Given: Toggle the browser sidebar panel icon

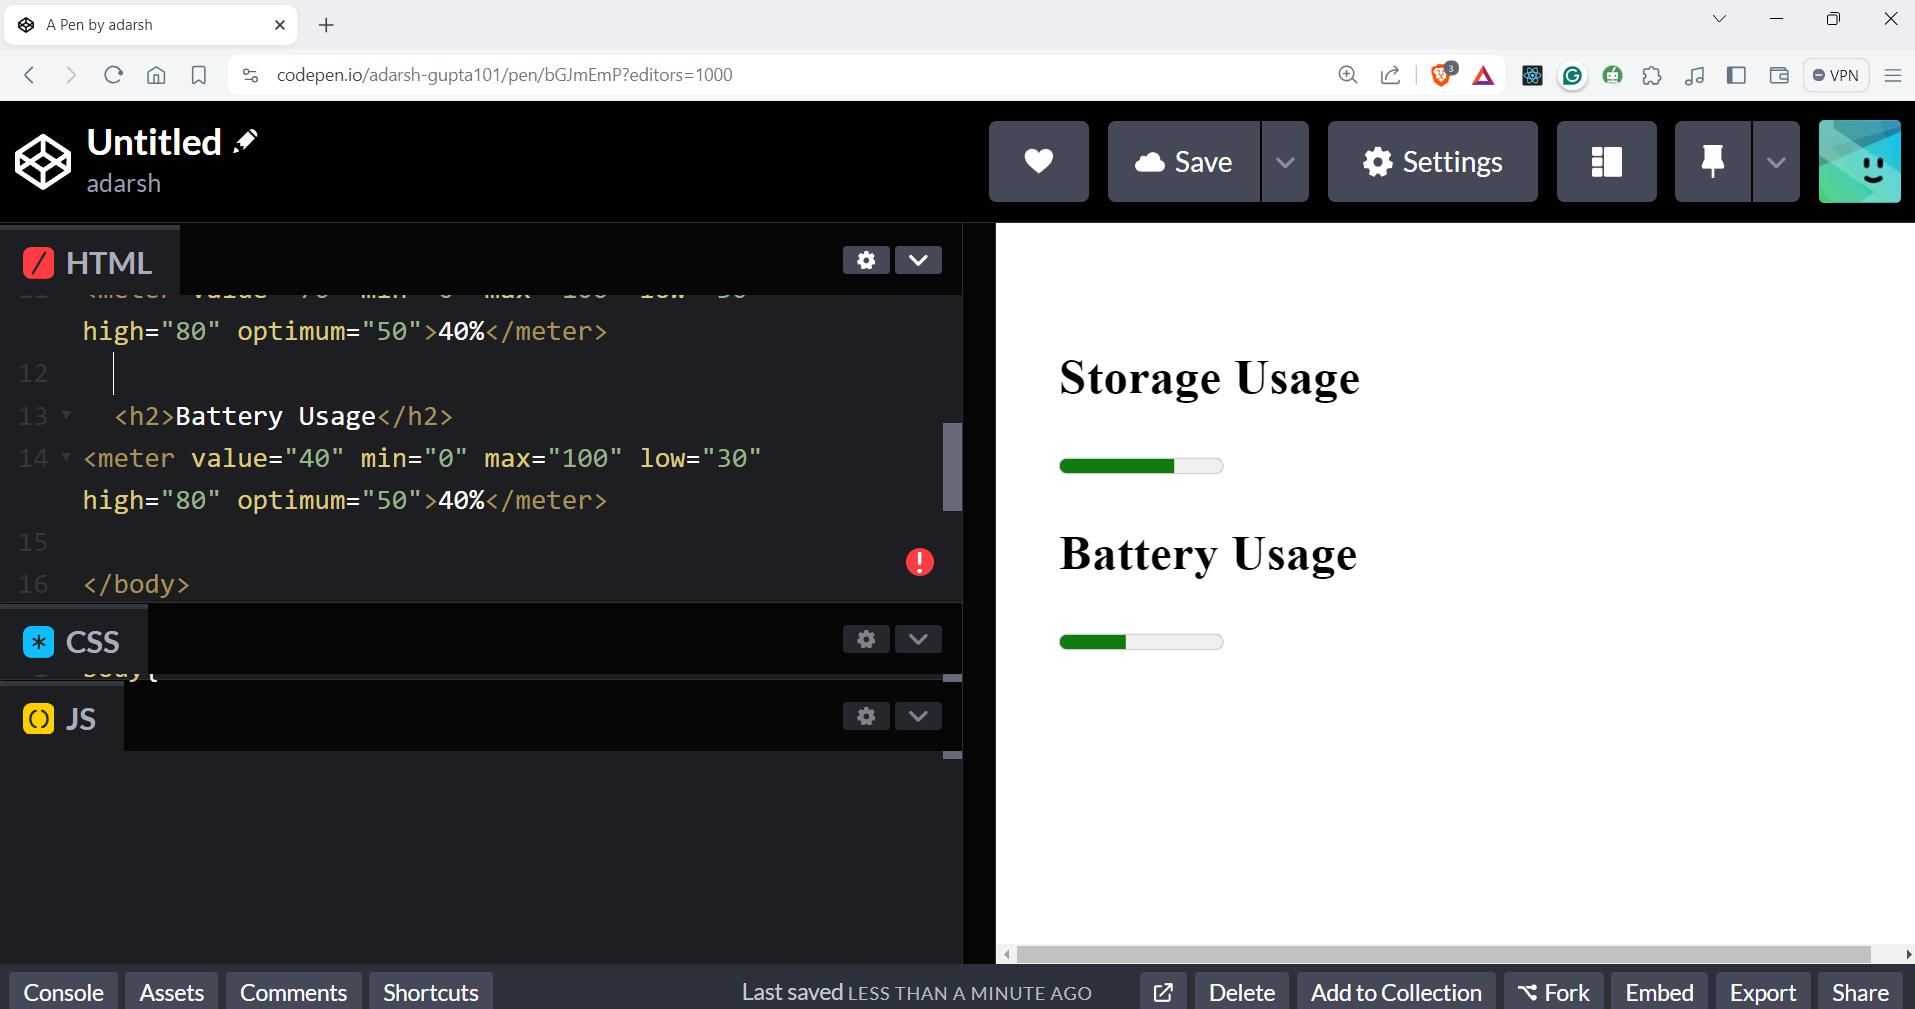Looking at the screenshot, I should click(x=1736, y=75).
